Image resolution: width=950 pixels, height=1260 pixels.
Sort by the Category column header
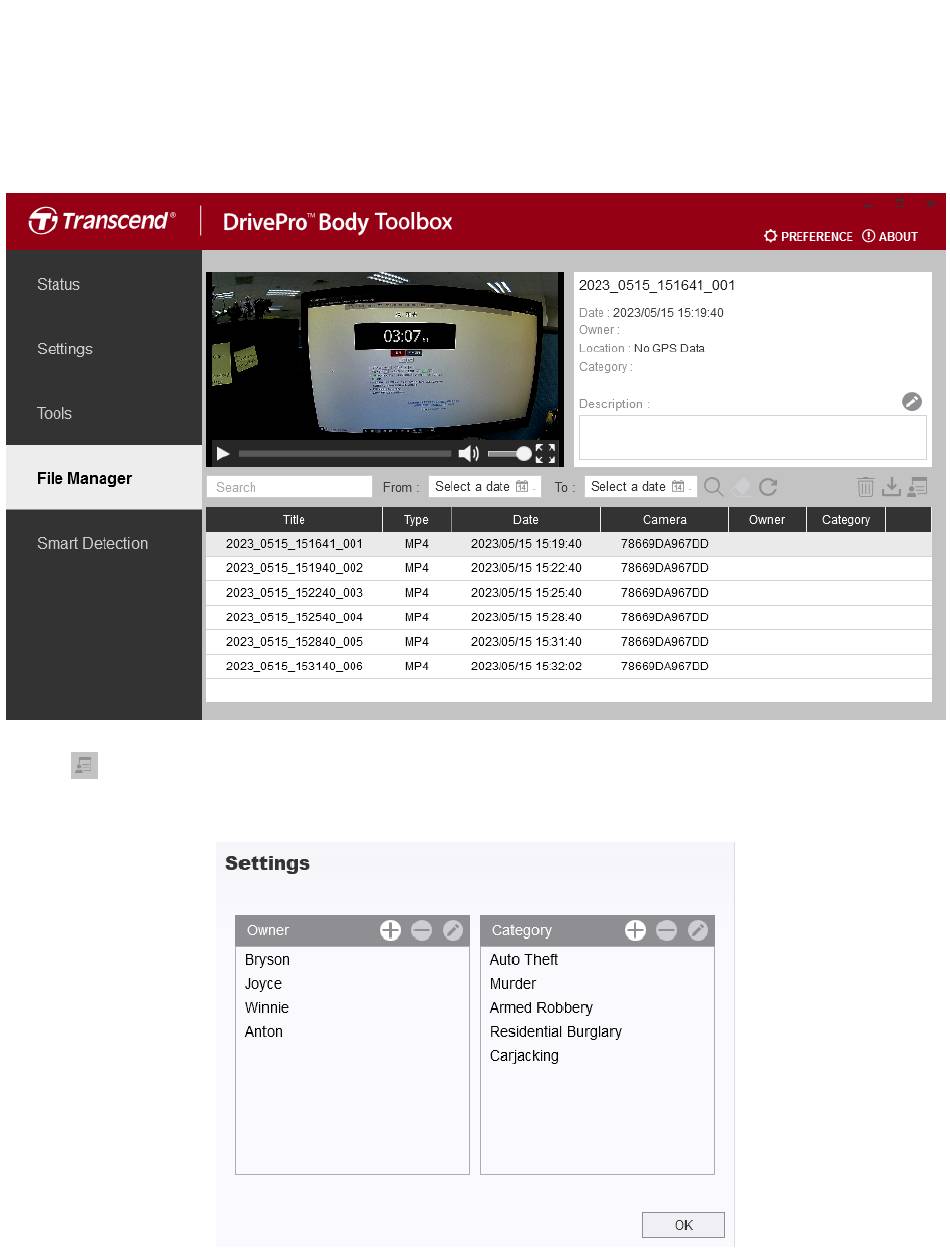(x=846, y=520)
